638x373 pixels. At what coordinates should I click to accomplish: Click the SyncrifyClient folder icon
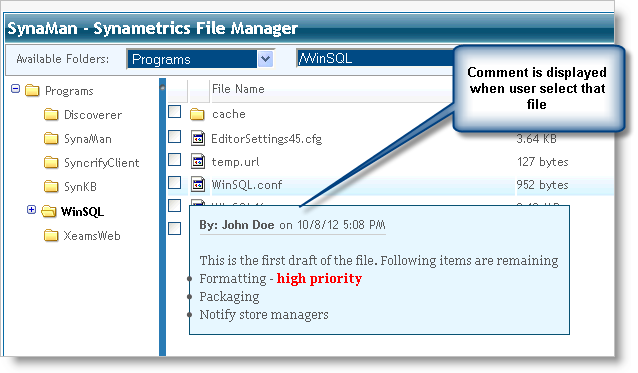51,163
